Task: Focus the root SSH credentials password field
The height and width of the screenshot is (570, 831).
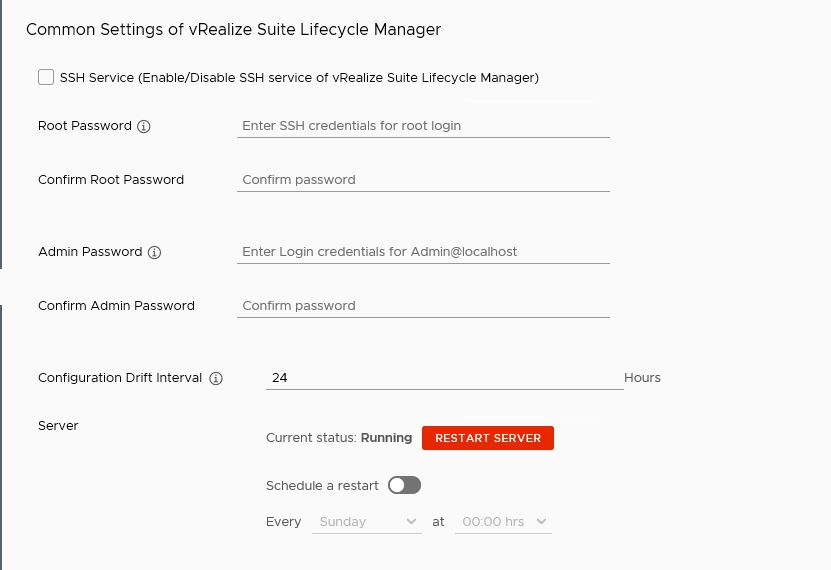Action: 423,126
